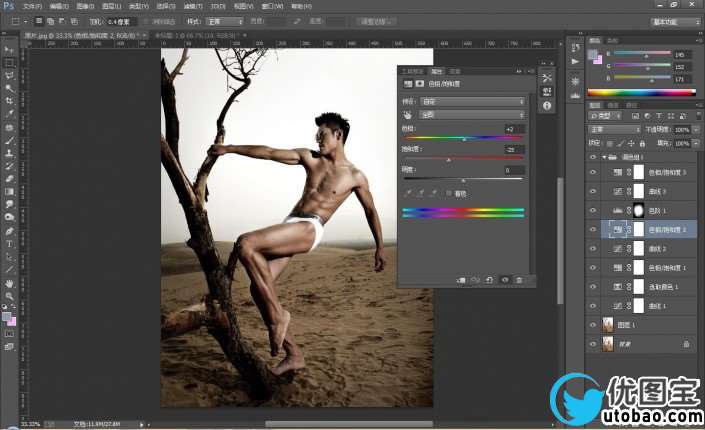Click the Feather value input field
The image size is (705, 430).
(x=120, y=21)
